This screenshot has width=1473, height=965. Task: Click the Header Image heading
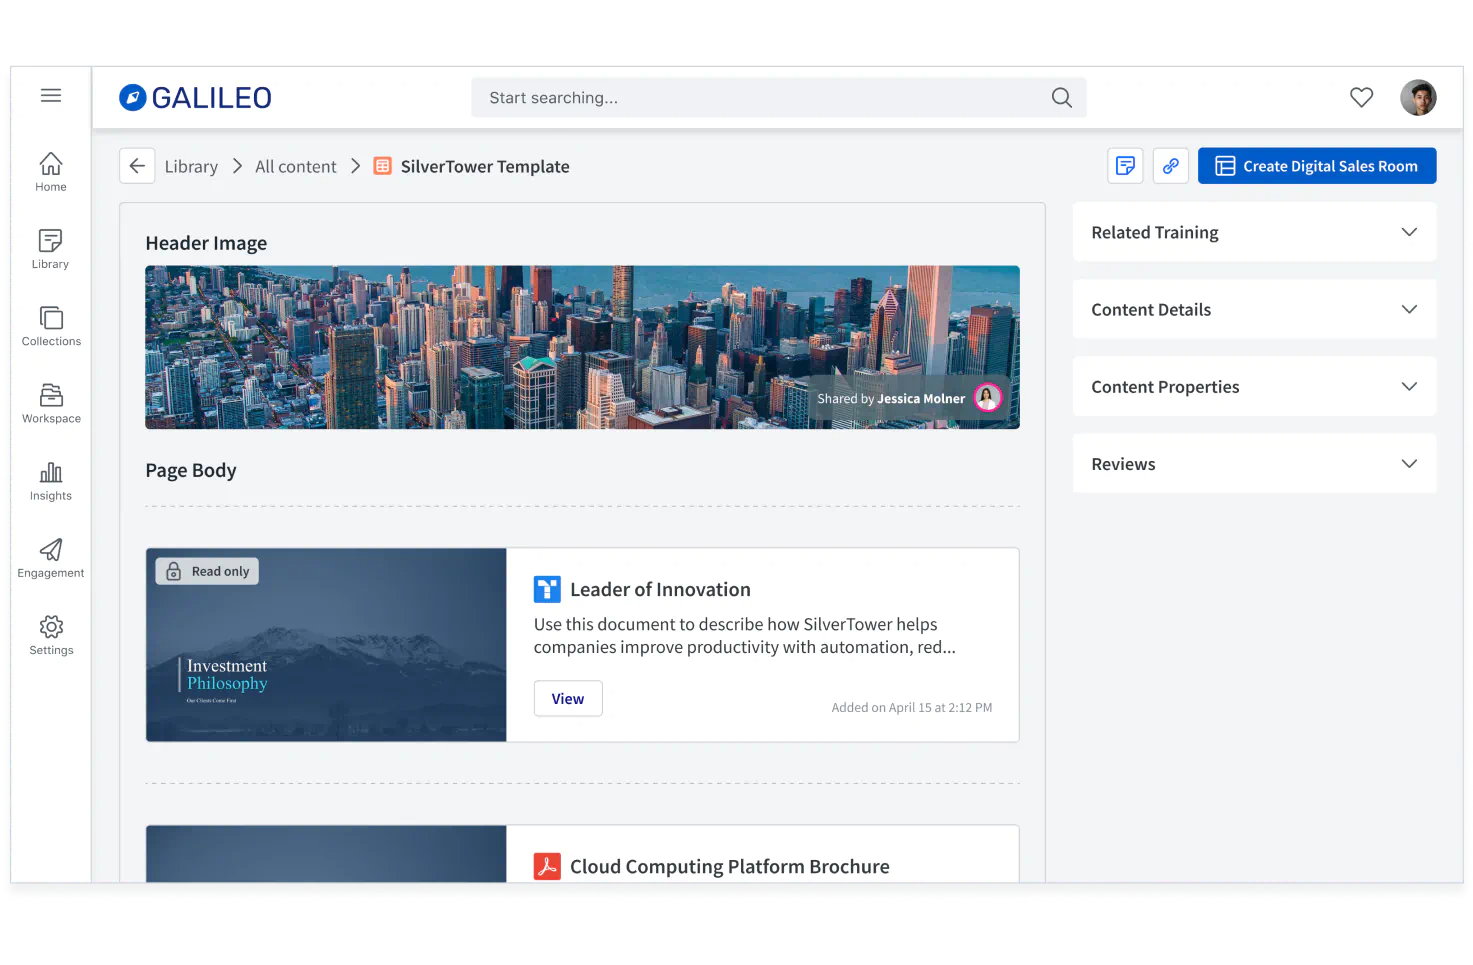click(206, 243)
